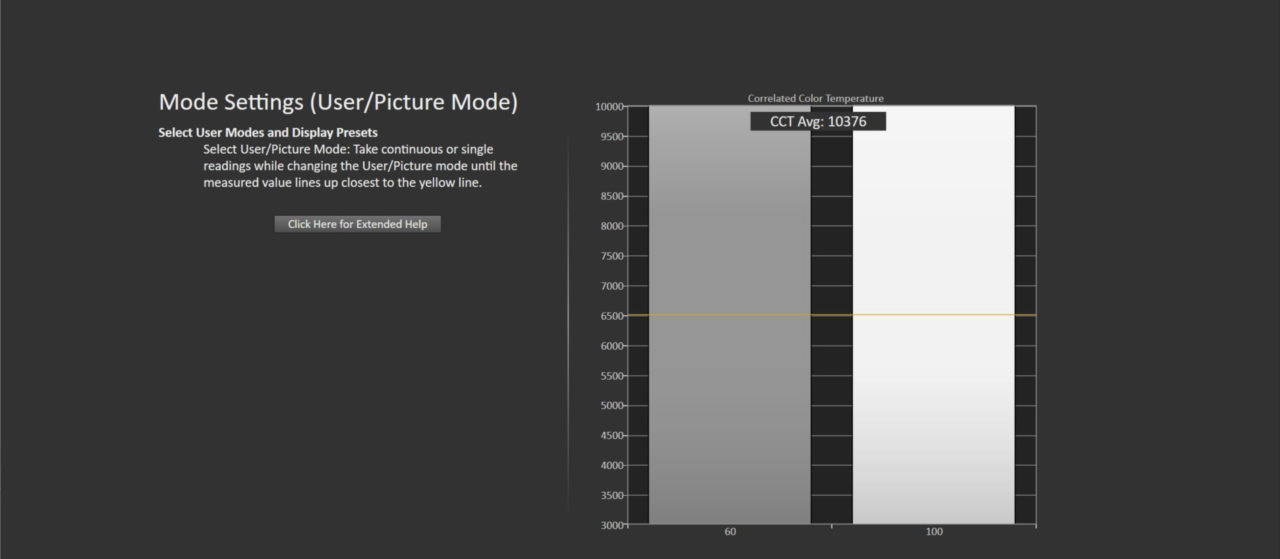This screenshot has width=1280, height=559.
Task: Click Here for Extended Help button
Action: (357, 224)
